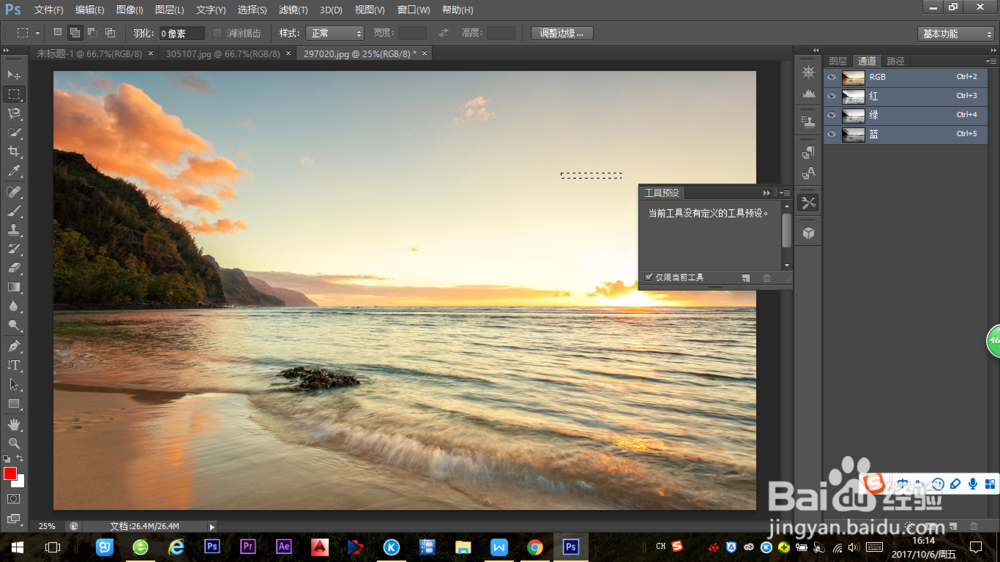This screenshot has height=562, width=1000.
Task: Click Add to Selection mode button
Action: coord(75,33)
